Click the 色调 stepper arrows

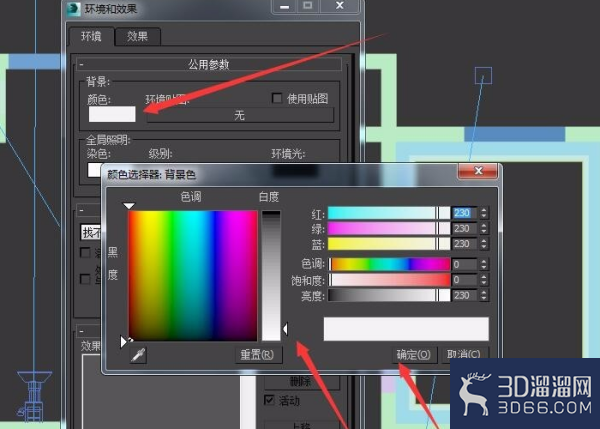pyautogui.click(x=484, y=264)
